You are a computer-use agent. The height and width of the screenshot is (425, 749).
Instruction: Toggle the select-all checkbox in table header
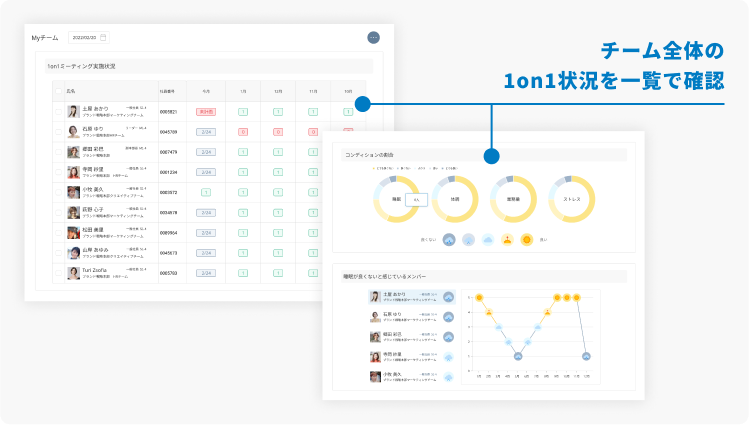click(x=60, y=90)
